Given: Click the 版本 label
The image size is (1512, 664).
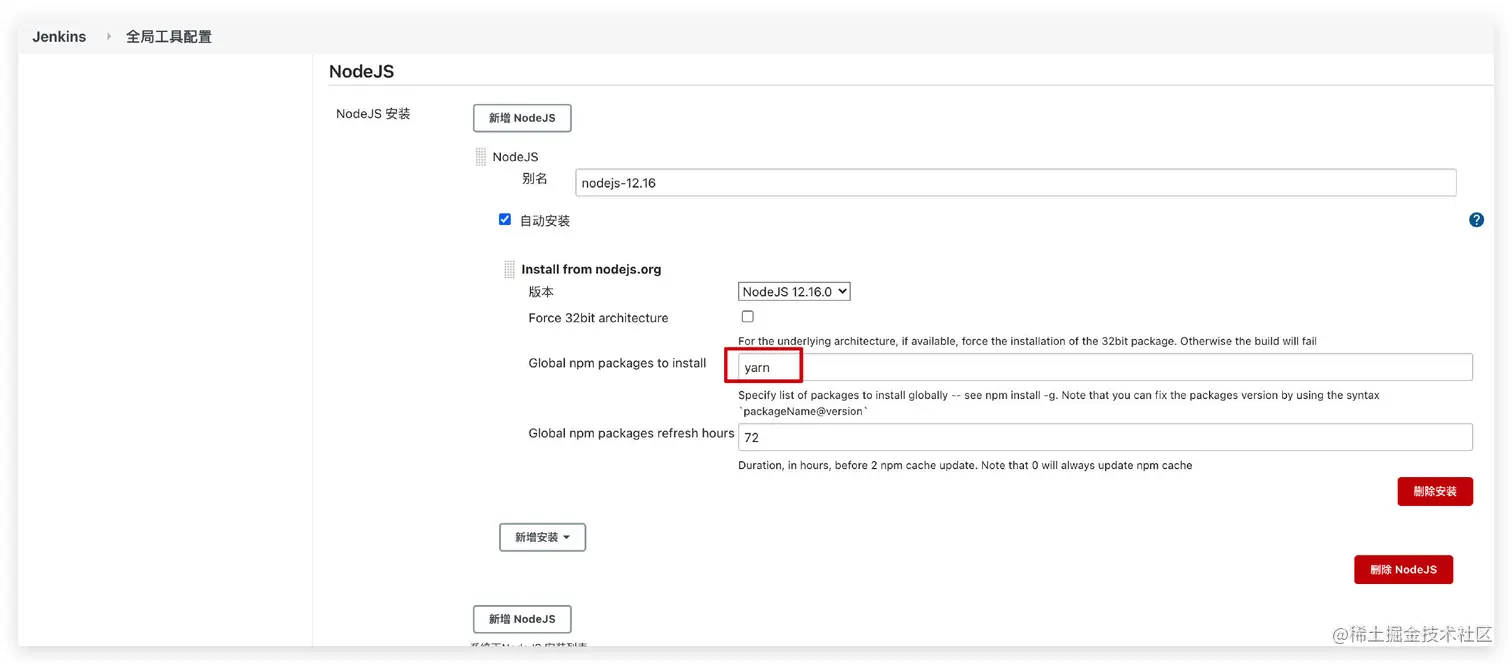Looking at the screenshot, I should click(541, 292).
